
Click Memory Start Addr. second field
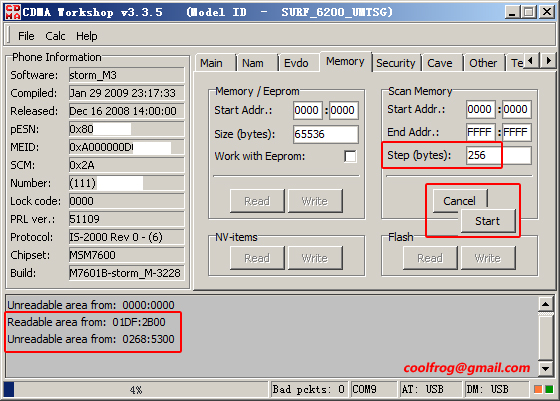(x=344, y=110)
